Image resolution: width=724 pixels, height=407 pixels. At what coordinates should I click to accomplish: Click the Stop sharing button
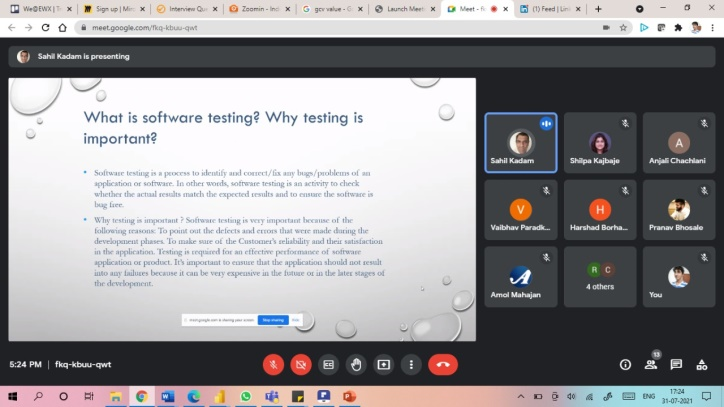point(273,320)
